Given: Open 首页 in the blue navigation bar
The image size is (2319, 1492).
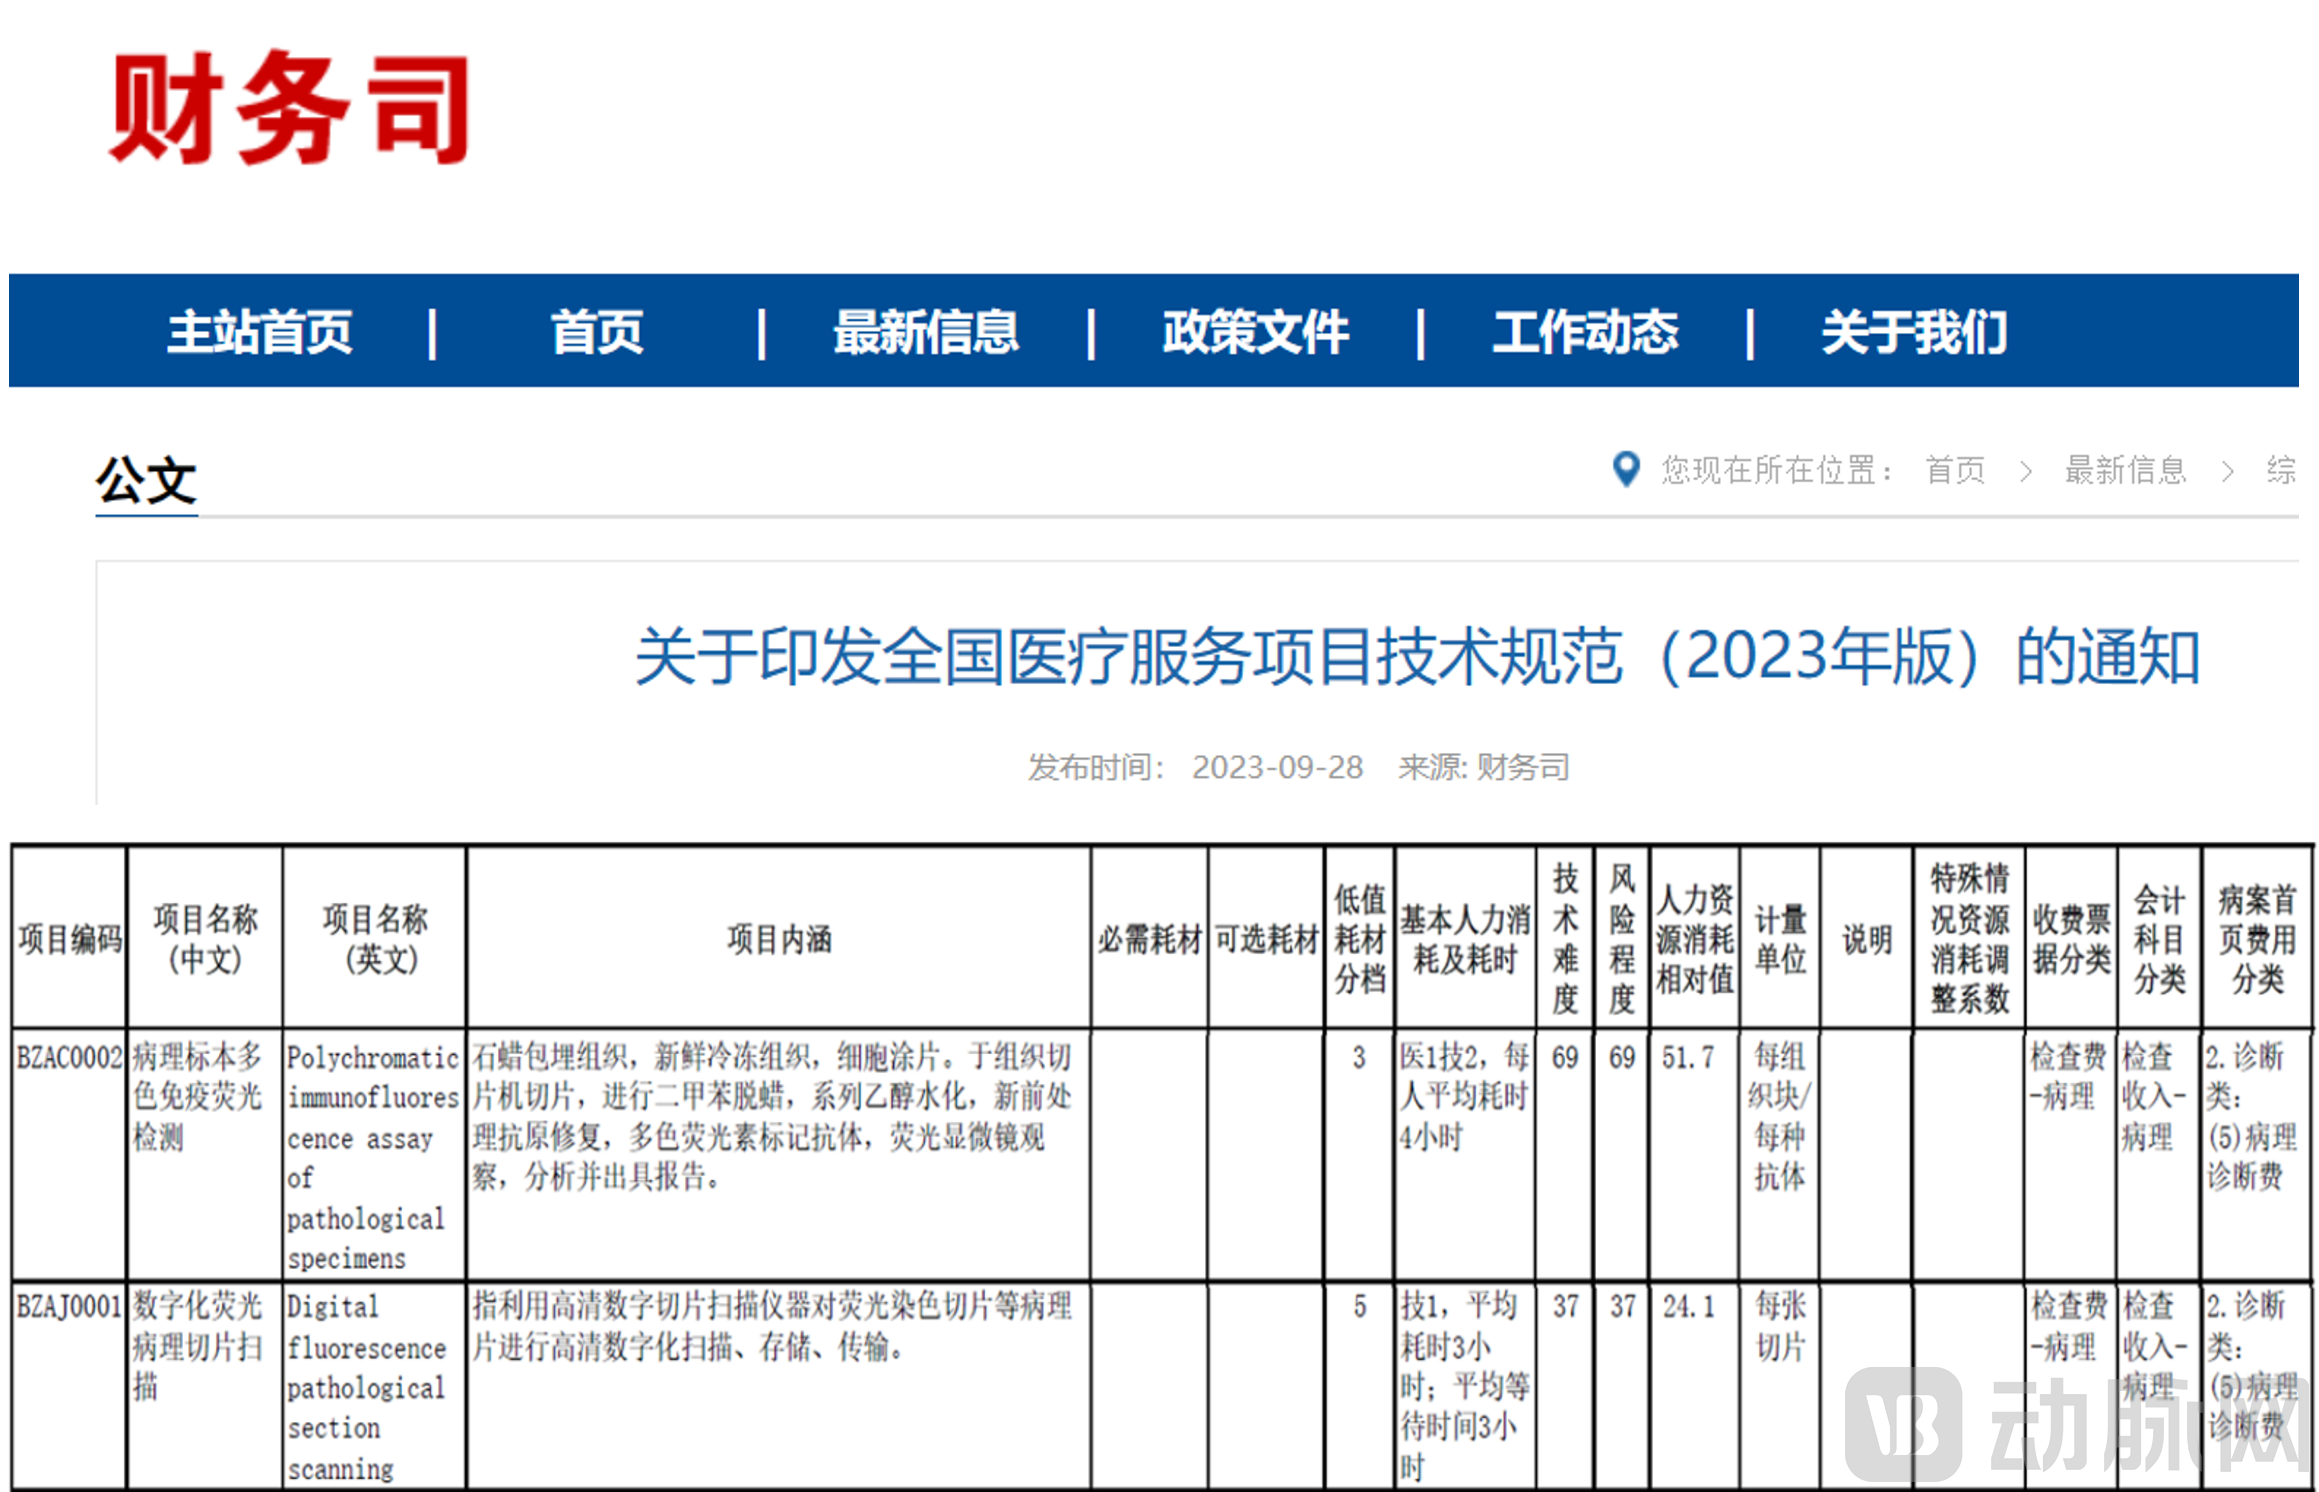Looking at the screenshot, I should 597,334.
